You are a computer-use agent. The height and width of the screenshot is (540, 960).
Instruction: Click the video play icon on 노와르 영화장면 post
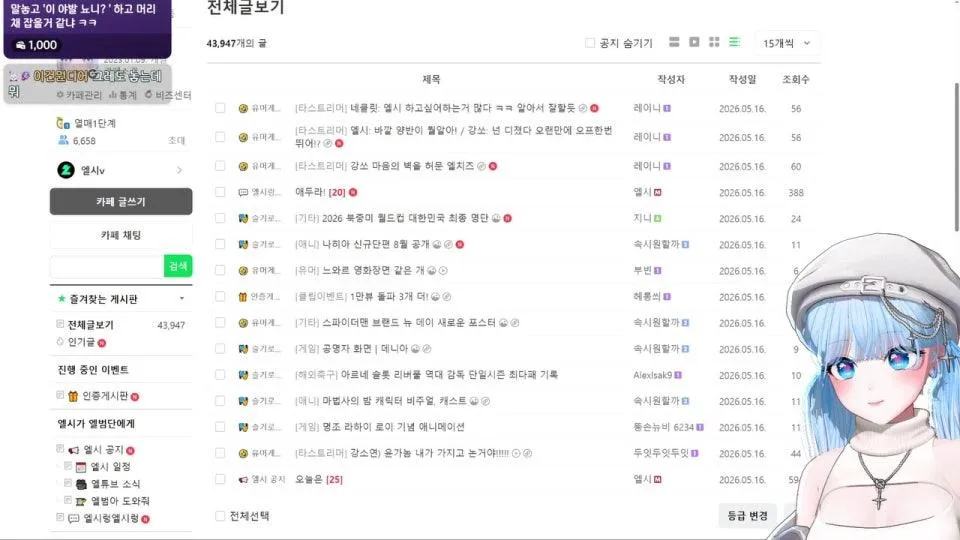[443, 270]
